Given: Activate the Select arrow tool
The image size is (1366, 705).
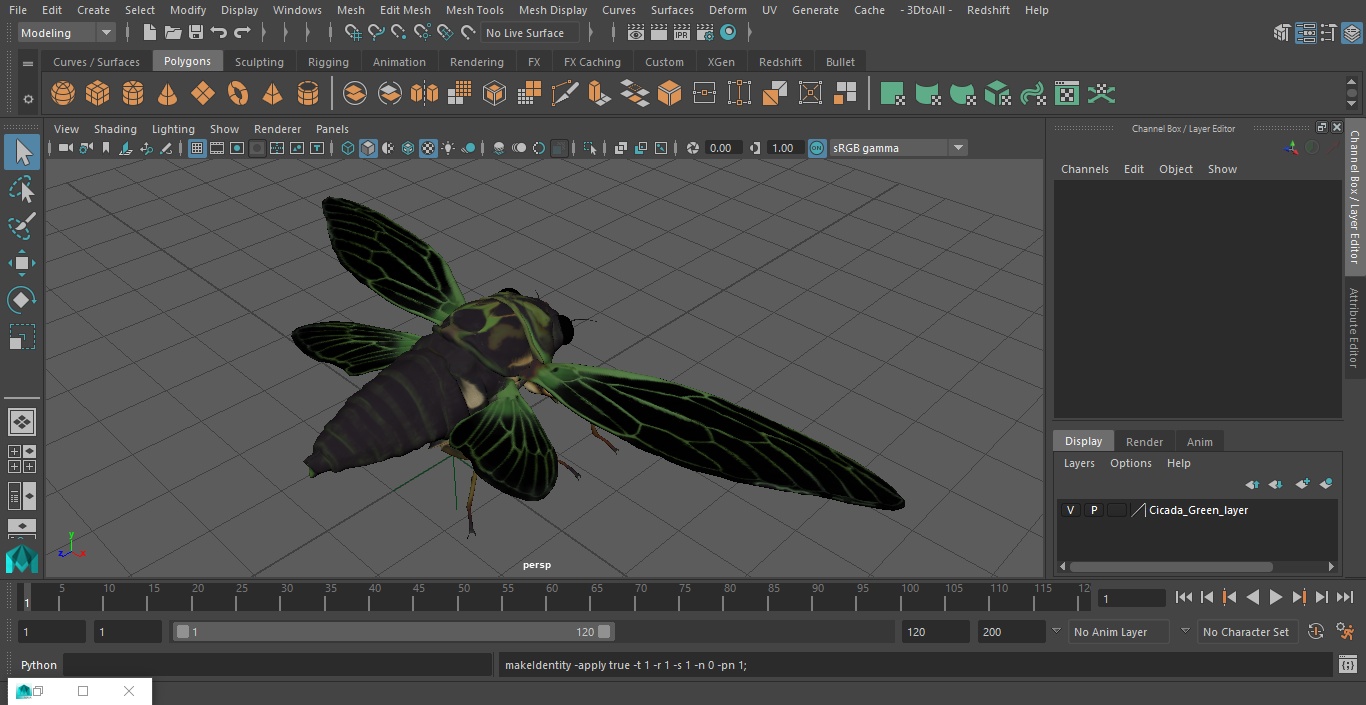Looking at the screenshot, I should pyautogui.click(x=22, y=152).
